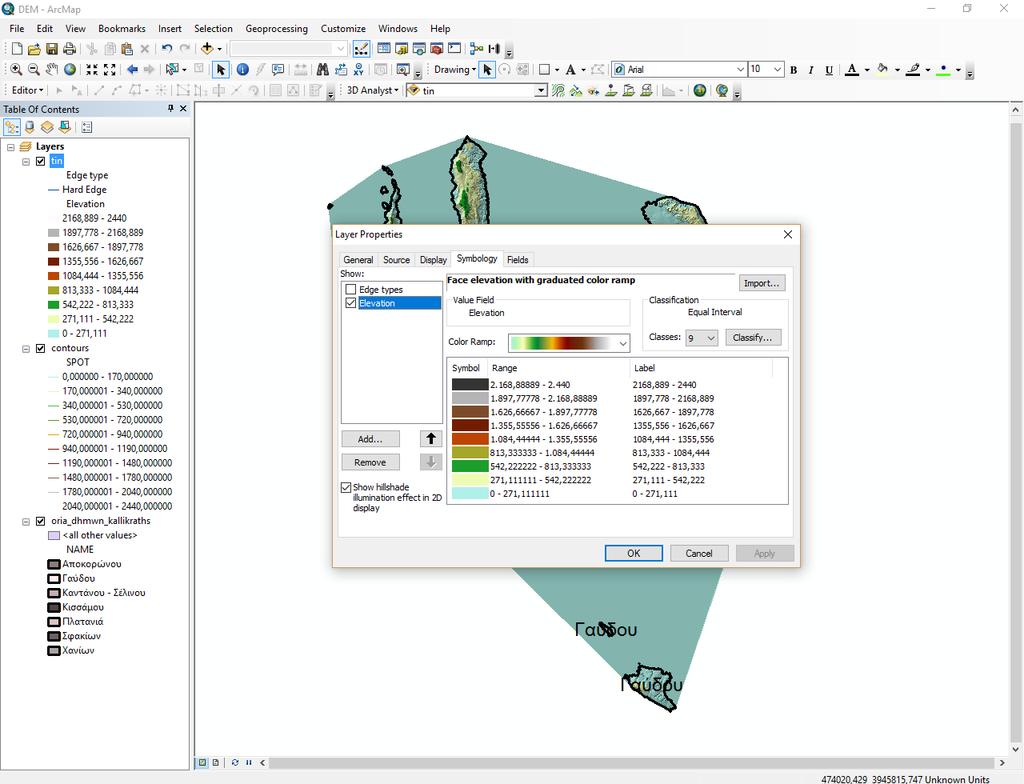This screenshot has width=1024, height=784.
Task: Select the 2.168,88889 - 2.440 symbol swatch
Action: 470,385
